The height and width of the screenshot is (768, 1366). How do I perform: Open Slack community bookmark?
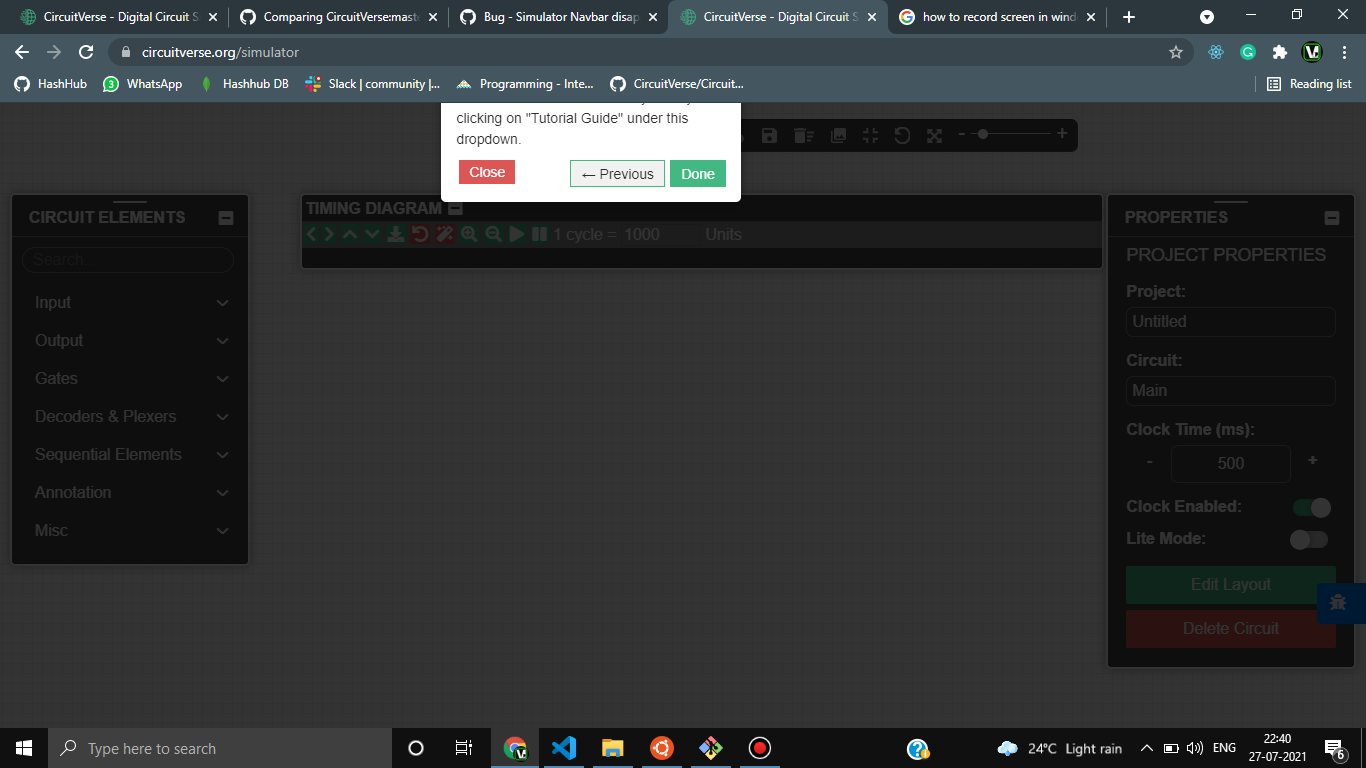pos(373,84)
